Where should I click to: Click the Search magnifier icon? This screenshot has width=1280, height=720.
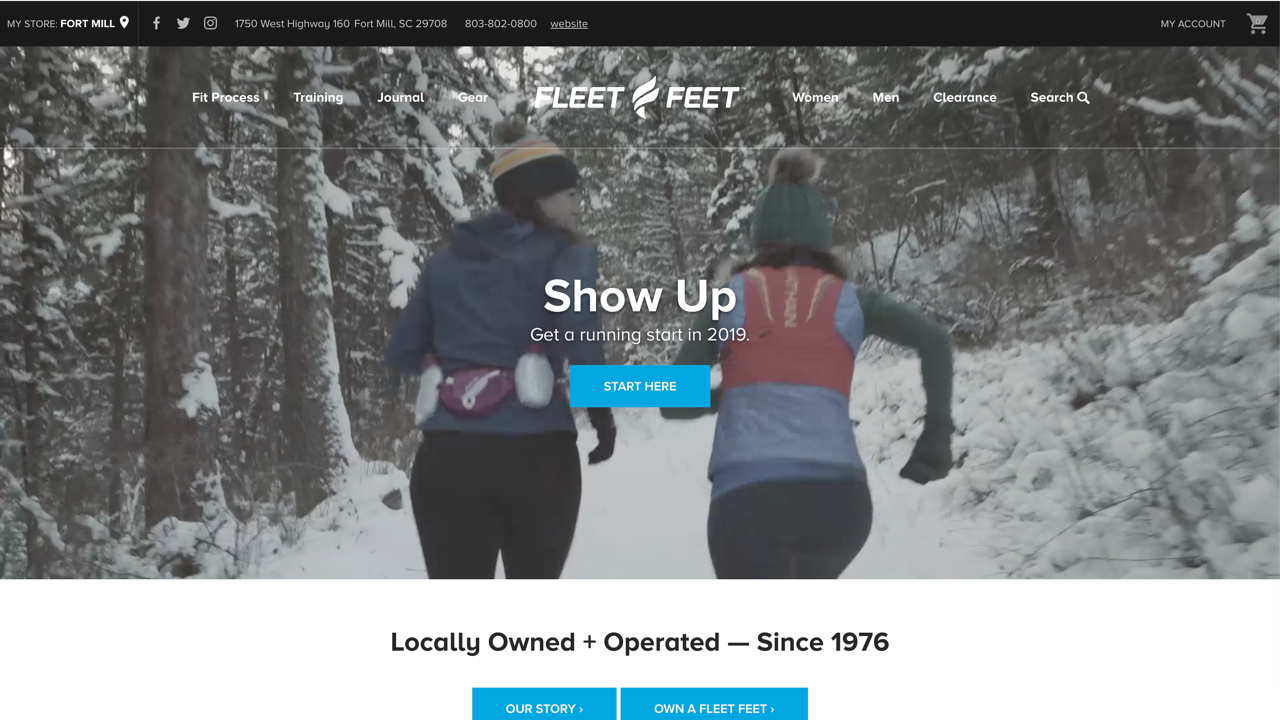1083,98
